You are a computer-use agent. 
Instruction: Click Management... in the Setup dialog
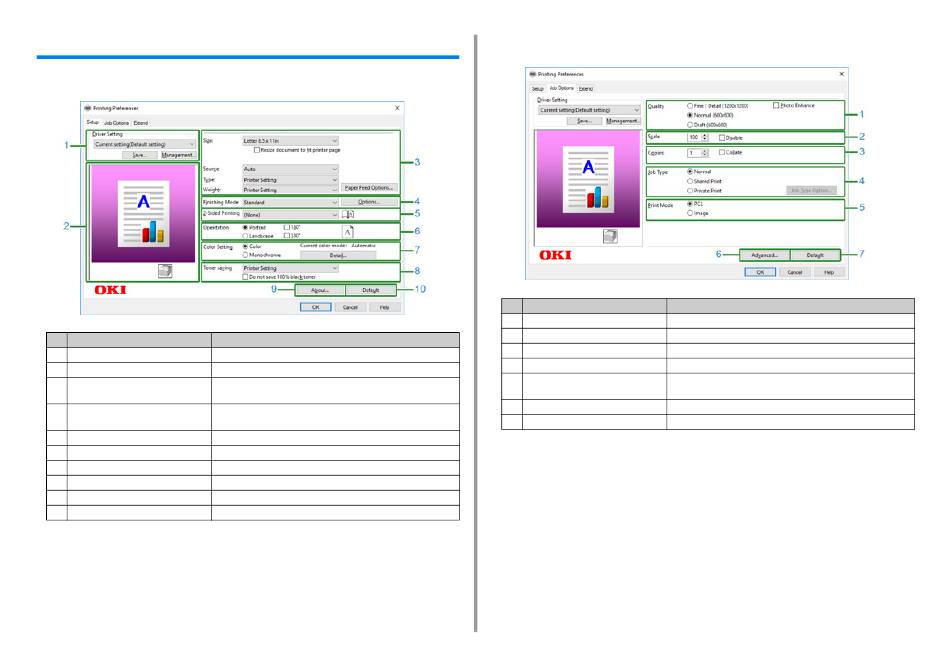tap(178, 155)
